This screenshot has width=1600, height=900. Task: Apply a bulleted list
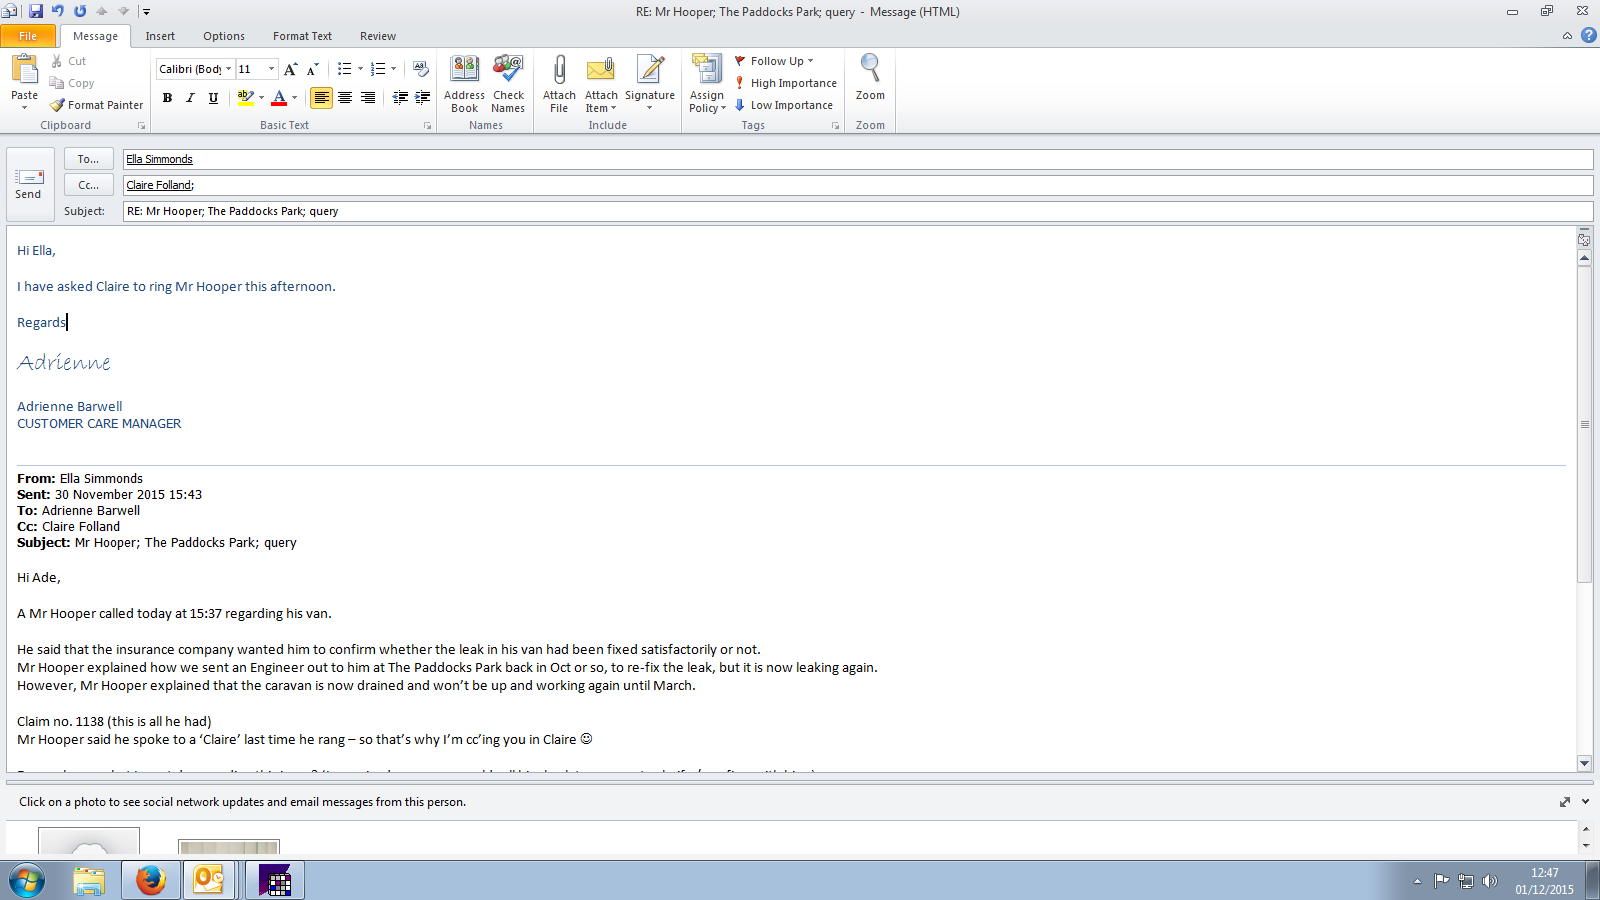point(344,69)
